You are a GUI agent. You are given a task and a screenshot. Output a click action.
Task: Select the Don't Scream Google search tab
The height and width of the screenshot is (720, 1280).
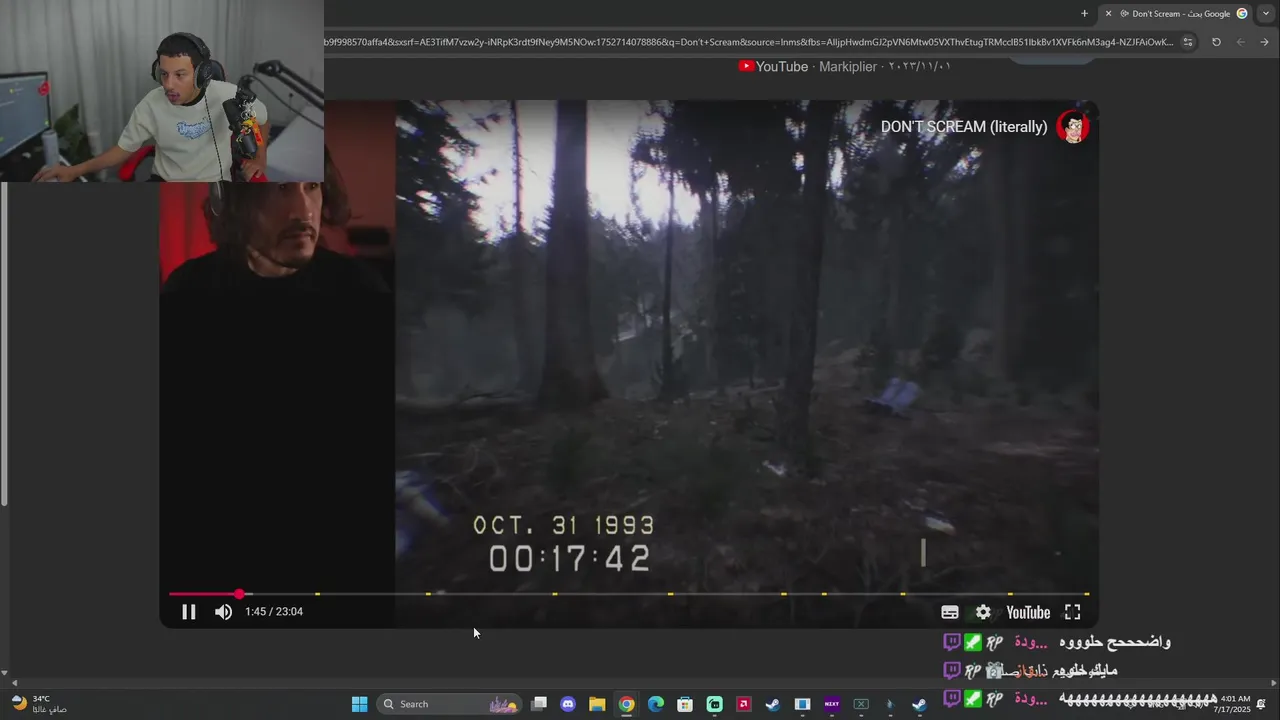1183,13
